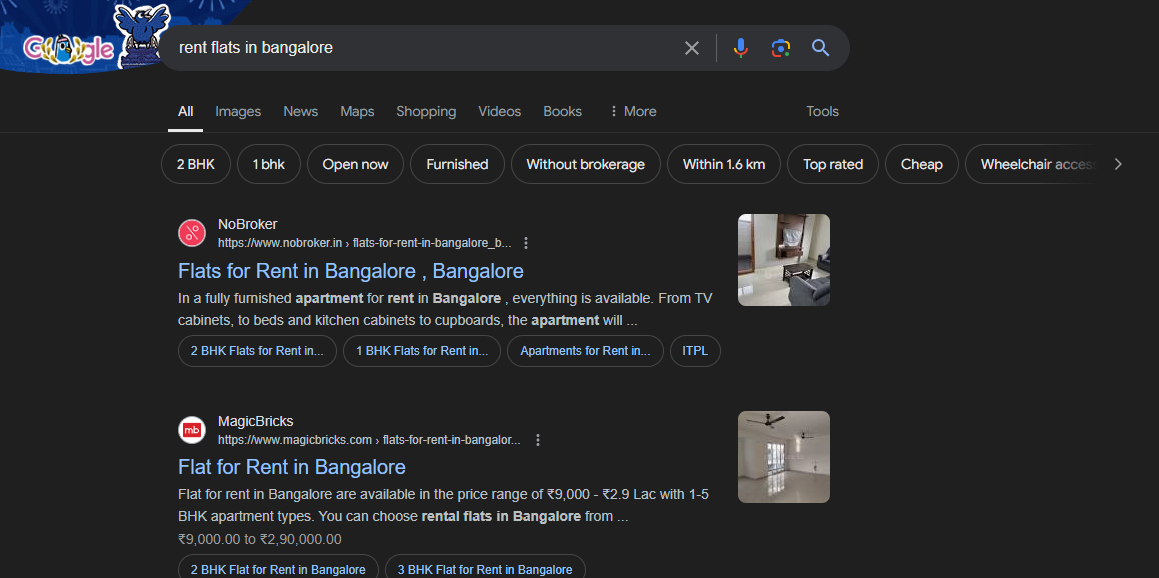This screenshot has width=1159, height=578.
Task: Filter by Within 1.6 km
Action: [x=724, y=164]
